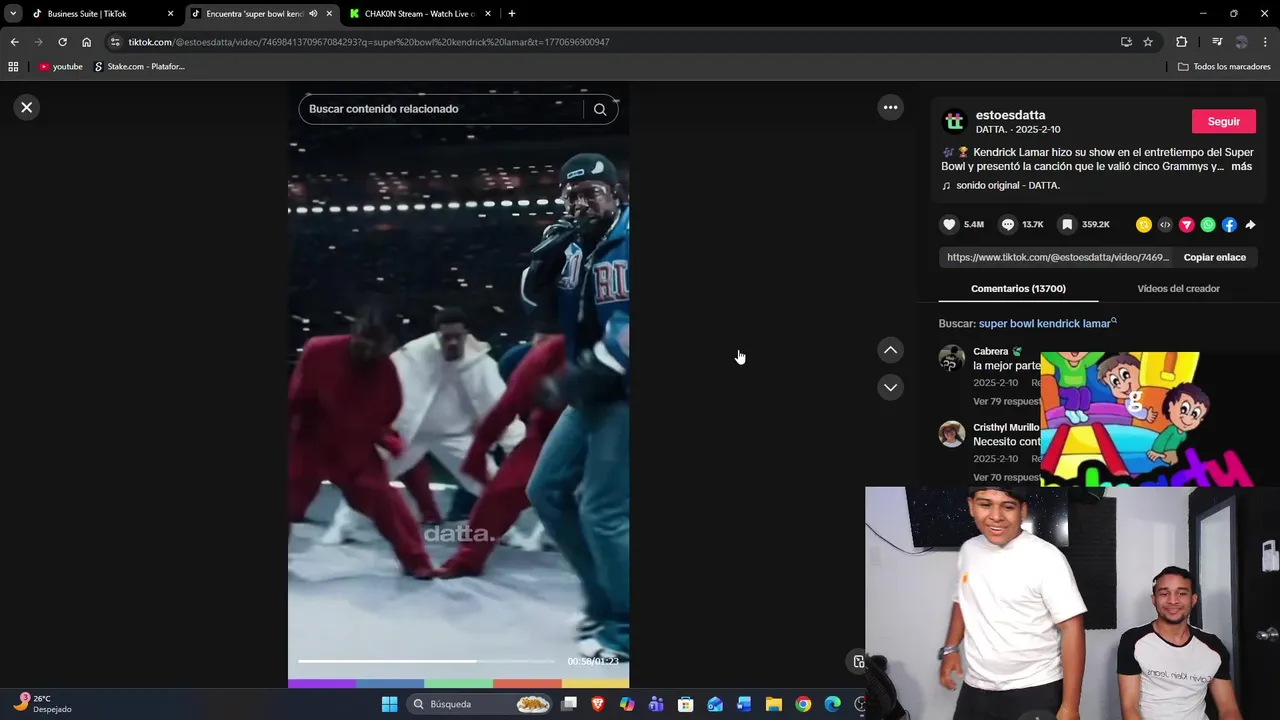Open Microsoft Copilot from taskbar
This screenshot has height=720, width=1280.
(627, 704)
